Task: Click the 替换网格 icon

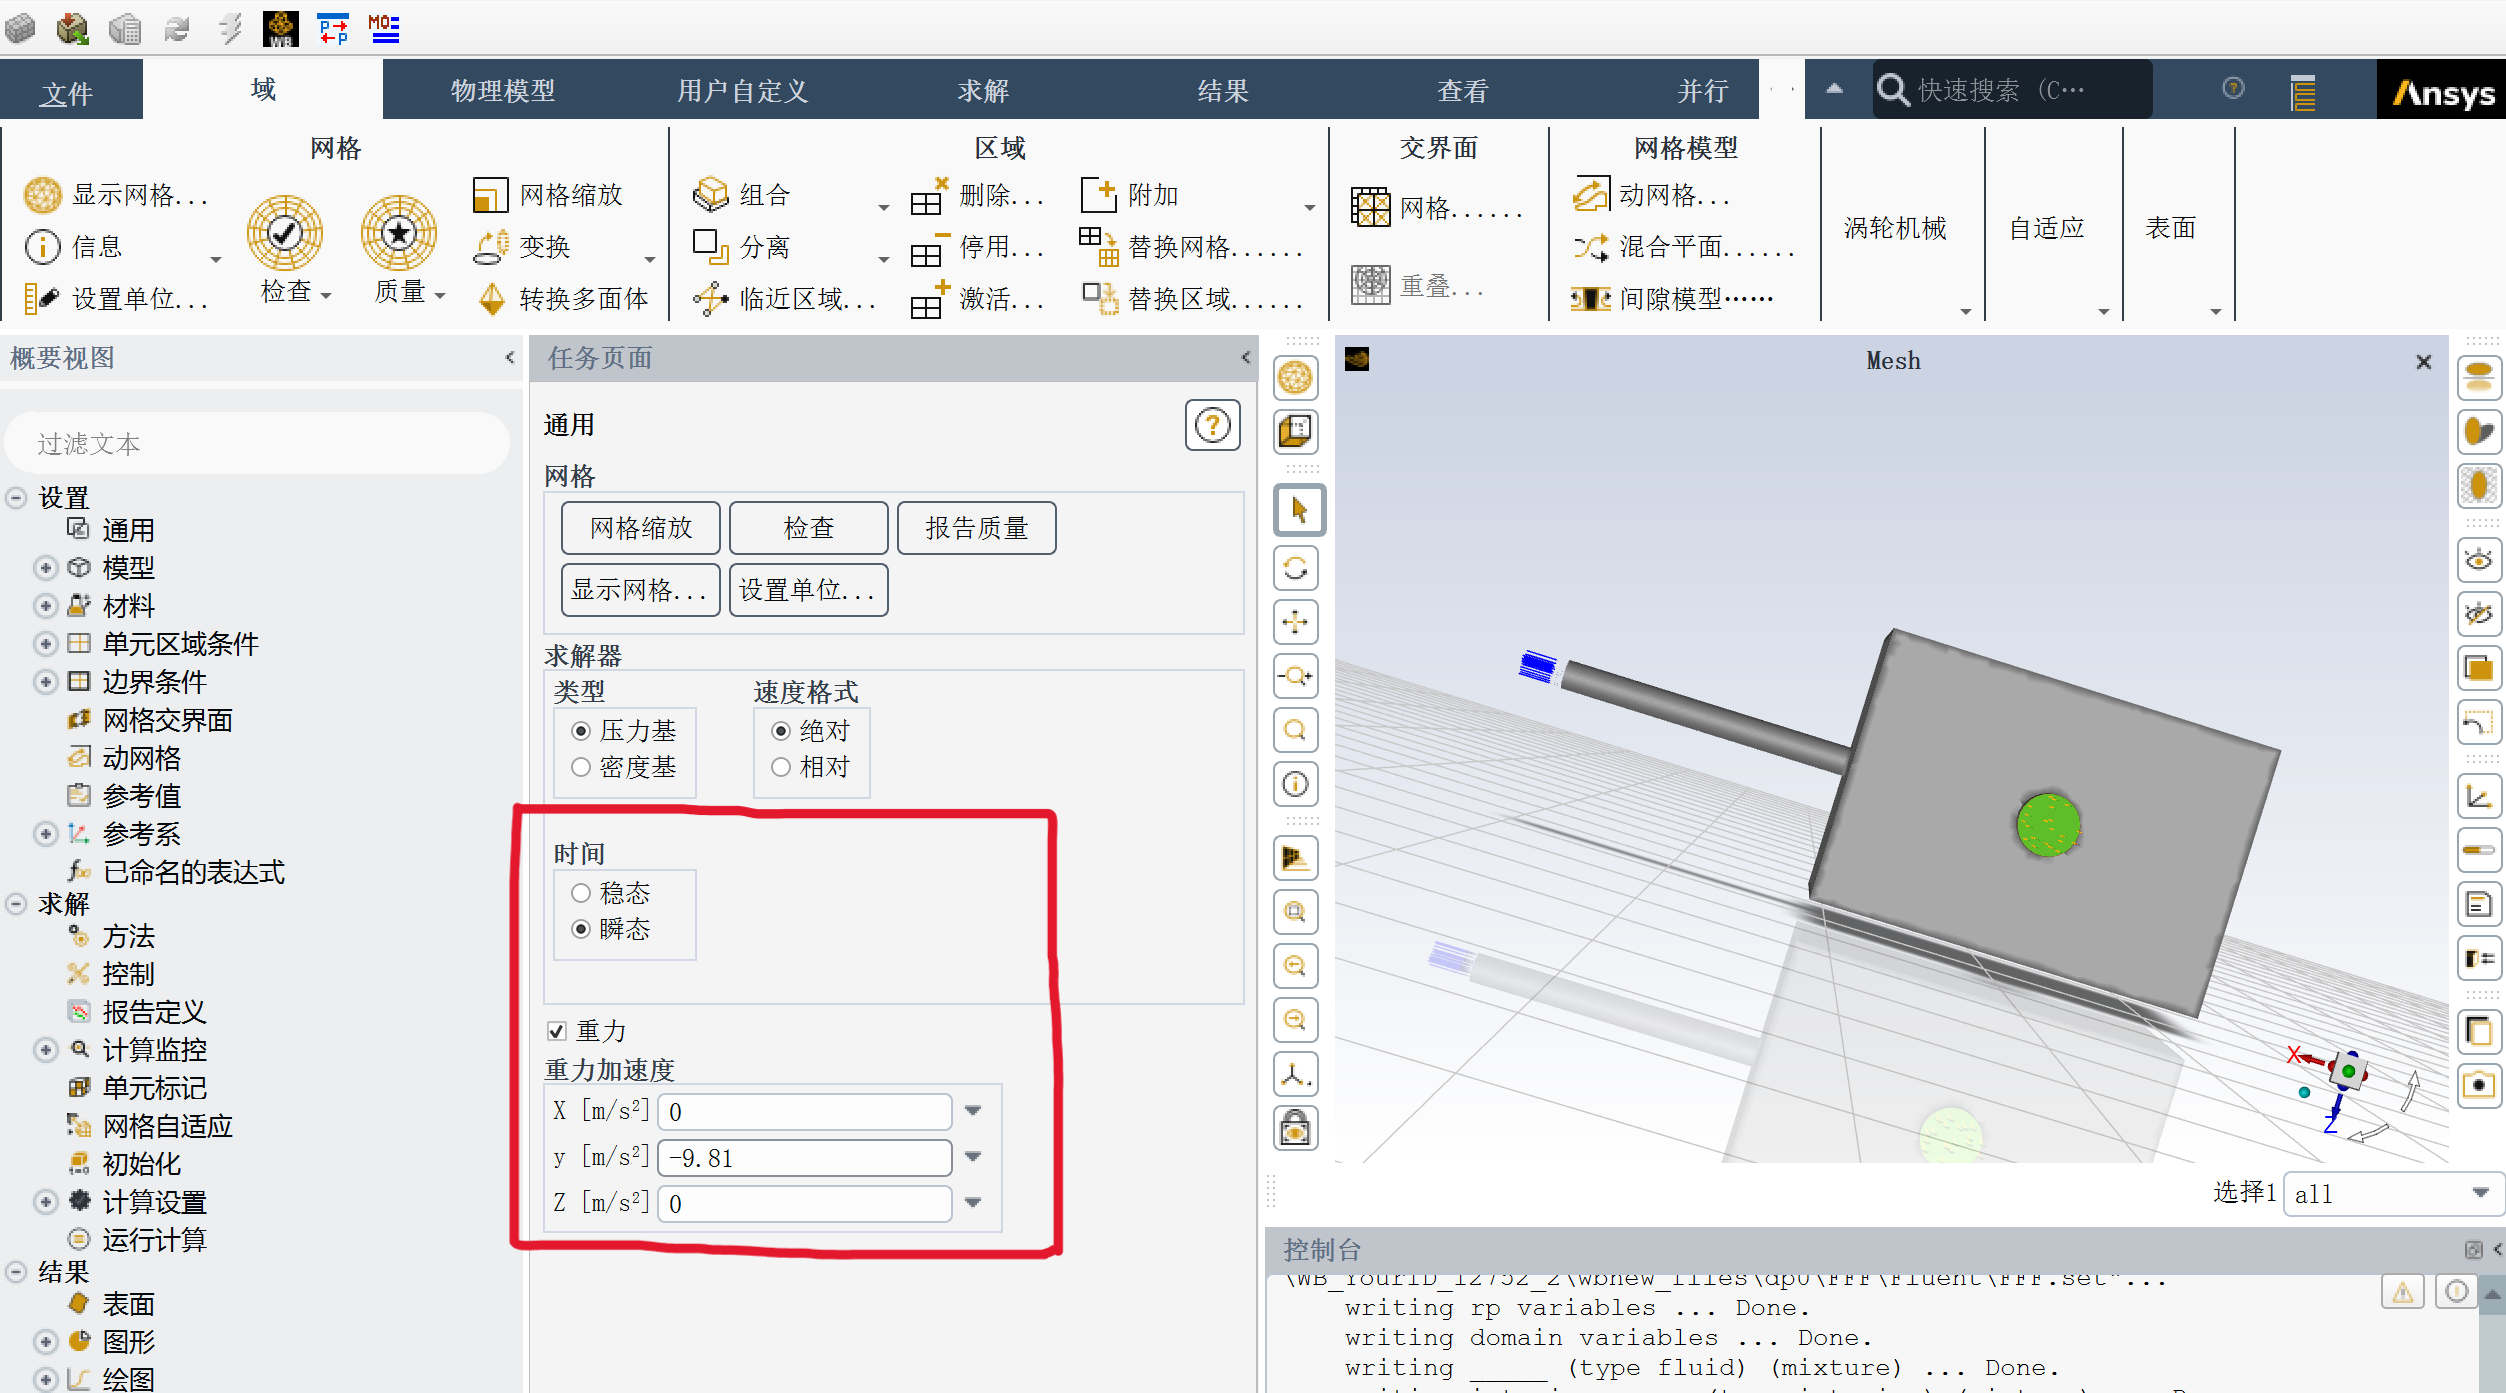Action: coord(1099,247)
